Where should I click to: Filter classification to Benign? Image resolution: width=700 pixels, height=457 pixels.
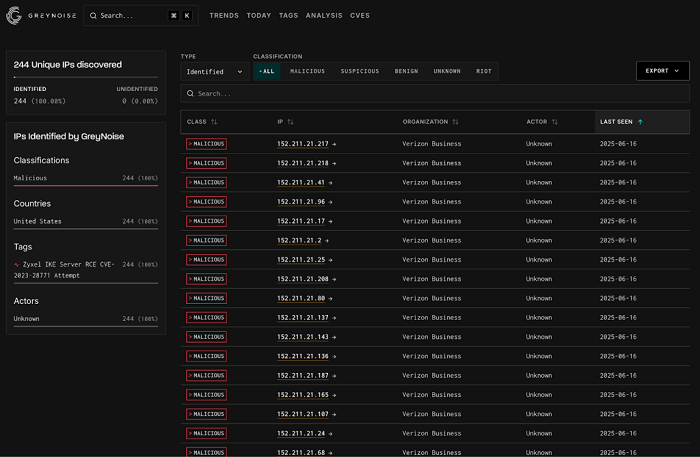406,71
